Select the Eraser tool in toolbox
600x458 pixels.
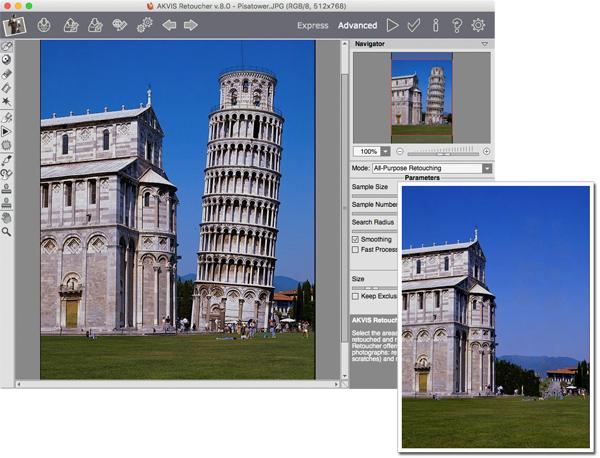tap(7, 73)
